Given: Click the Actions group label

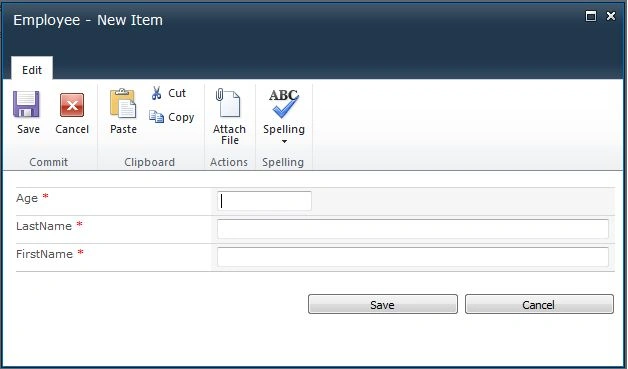Looking at the screenshot, I should point(229,162).
